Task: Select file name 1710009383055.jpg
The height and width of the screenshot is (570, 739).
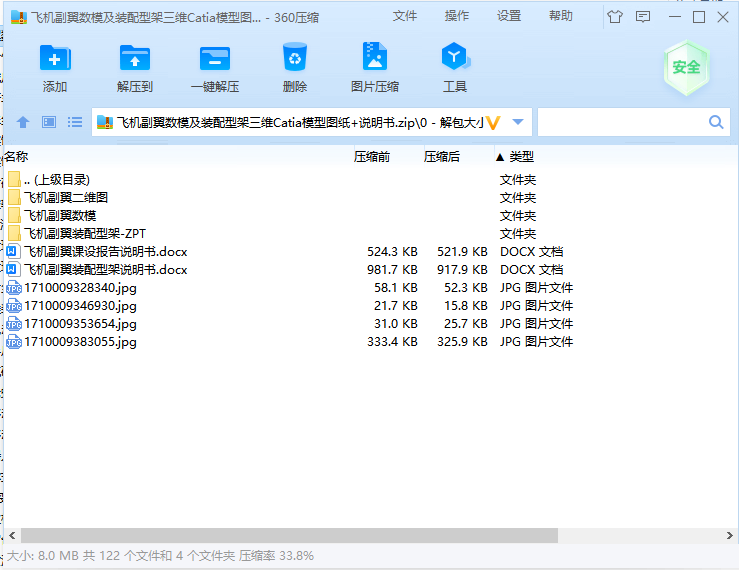Action: tap(81, 341)
